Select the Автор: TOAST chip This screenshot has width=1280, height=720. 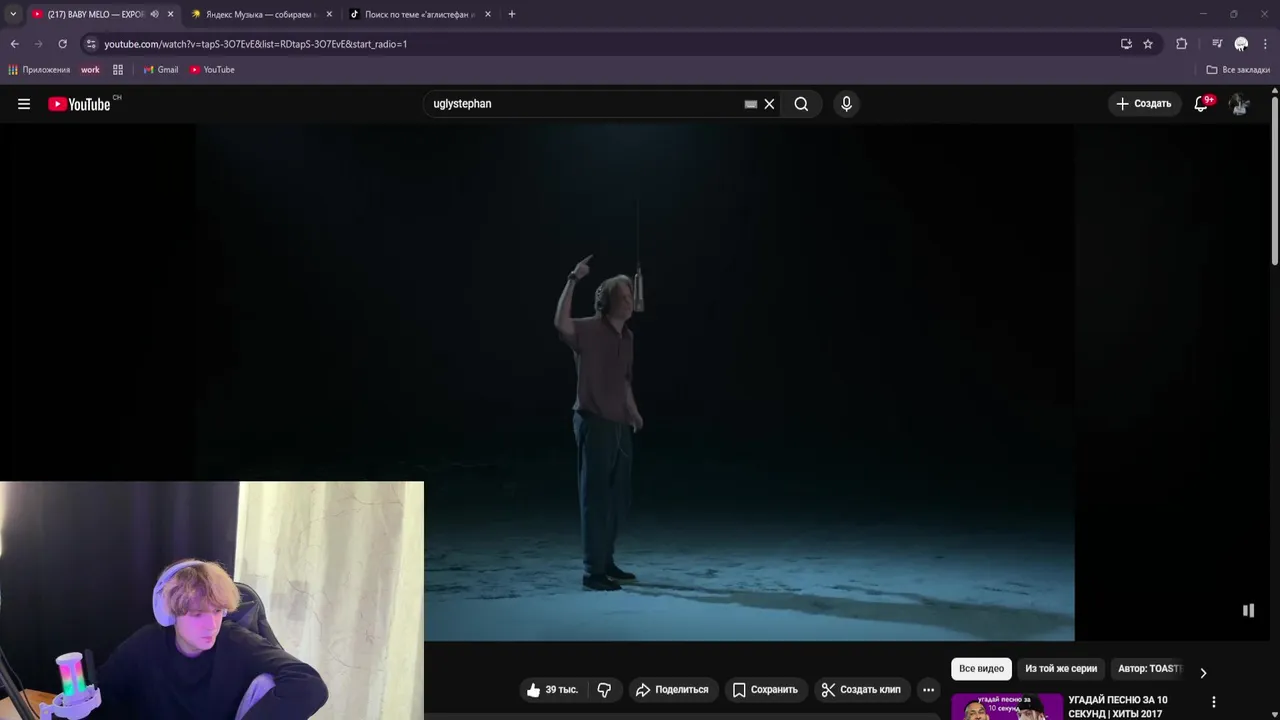click(x=1150, y=669)
